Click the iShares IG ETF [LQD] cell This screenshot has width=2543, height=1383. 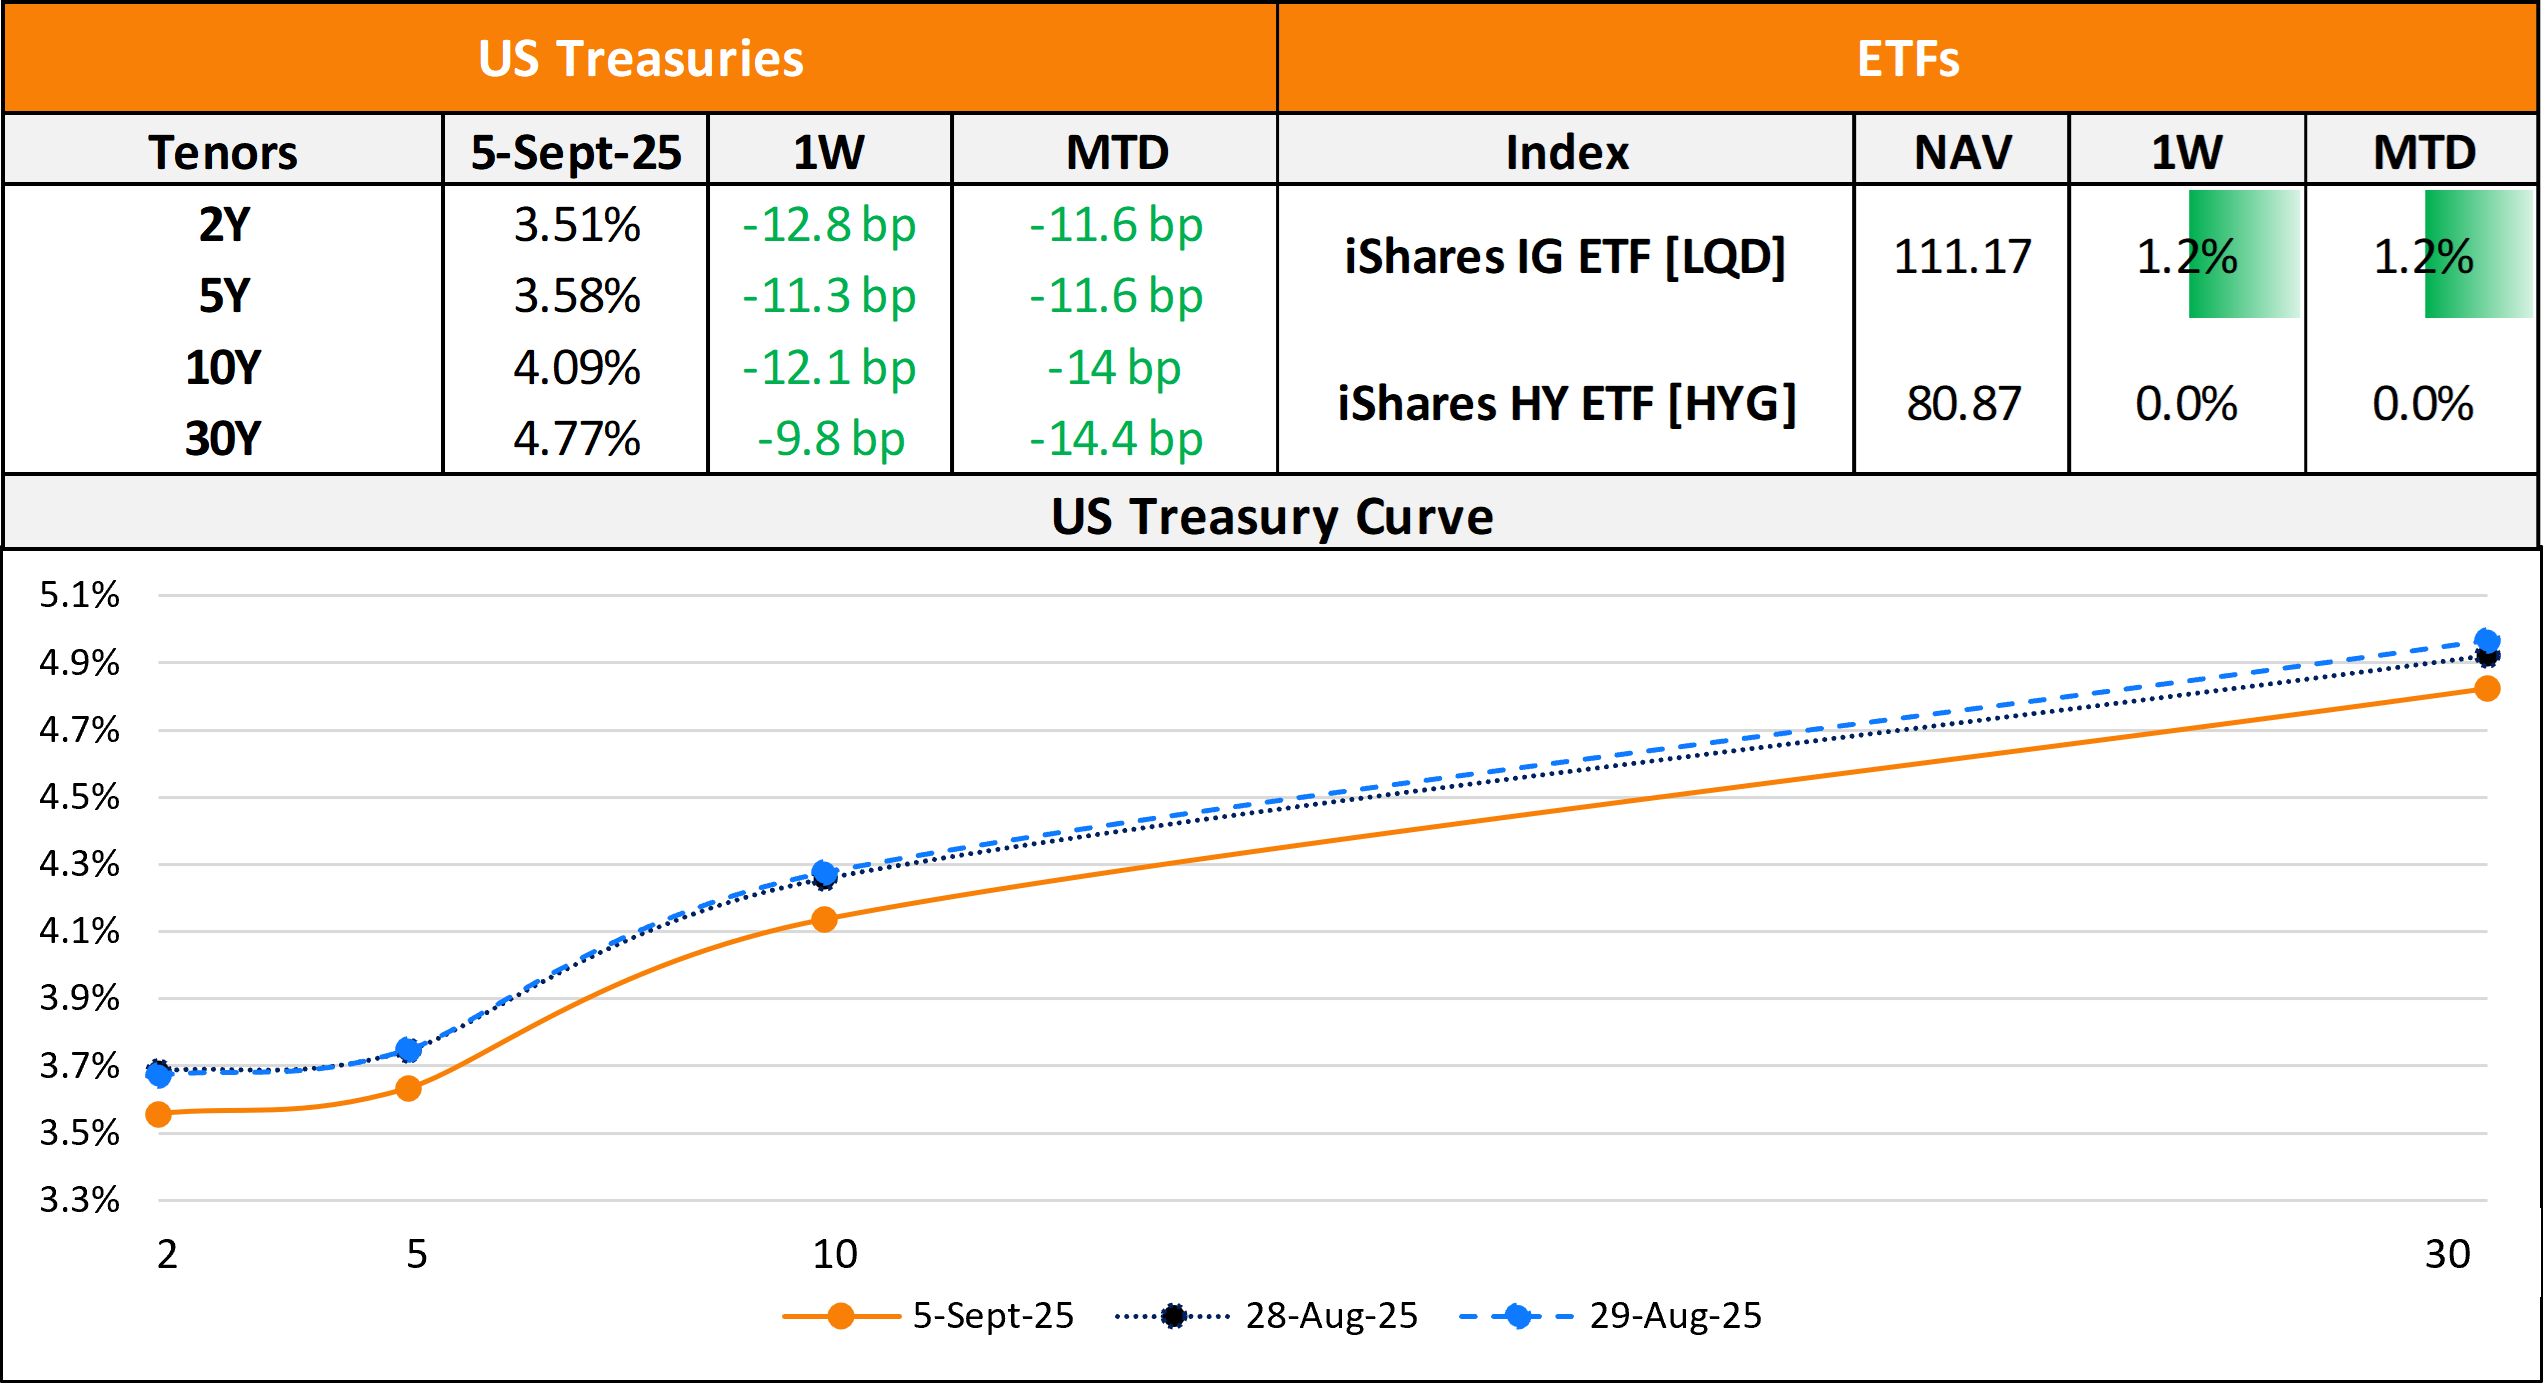(x=1565, y=256)
